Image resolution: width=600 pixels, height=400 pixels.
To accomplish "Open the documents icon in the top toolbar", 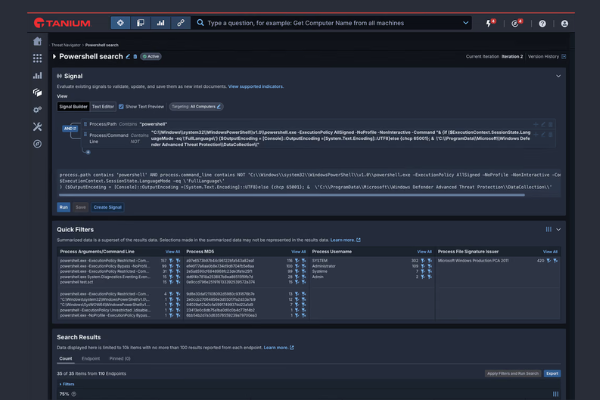I will tap(140, 23).
